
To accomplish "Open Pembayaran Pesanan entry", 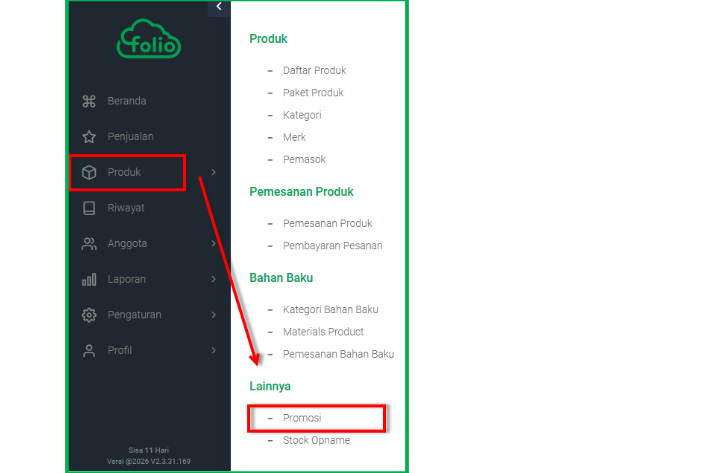I will click(x=332, y=245).
